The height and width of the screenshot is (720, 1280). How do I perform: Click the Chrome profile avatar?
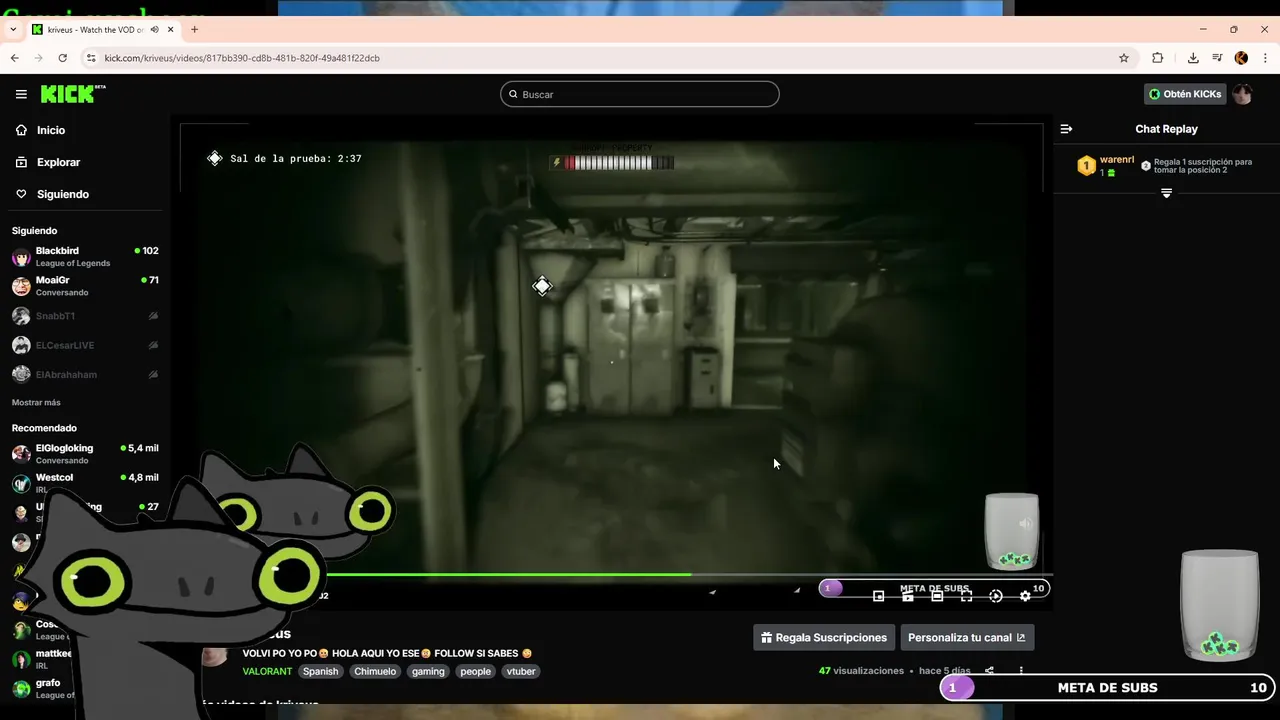tap(1241, 58)
